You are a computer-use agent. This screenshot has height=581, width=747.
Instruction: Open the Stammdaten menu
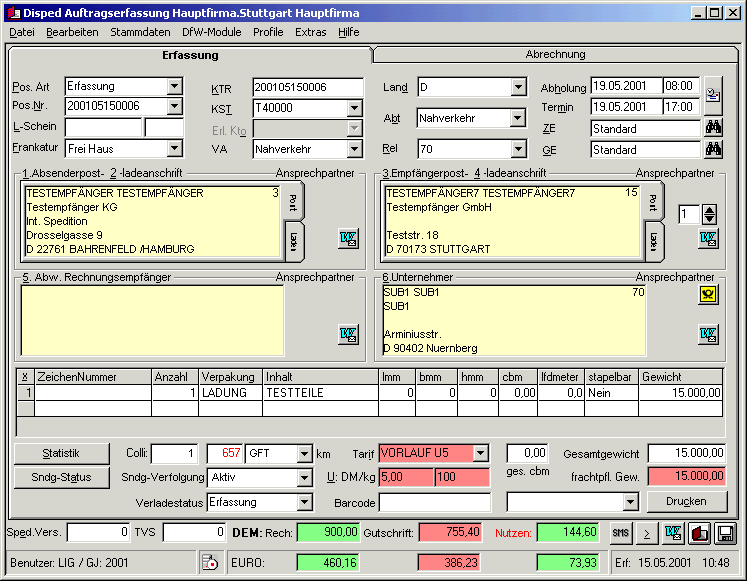(139, 32)
